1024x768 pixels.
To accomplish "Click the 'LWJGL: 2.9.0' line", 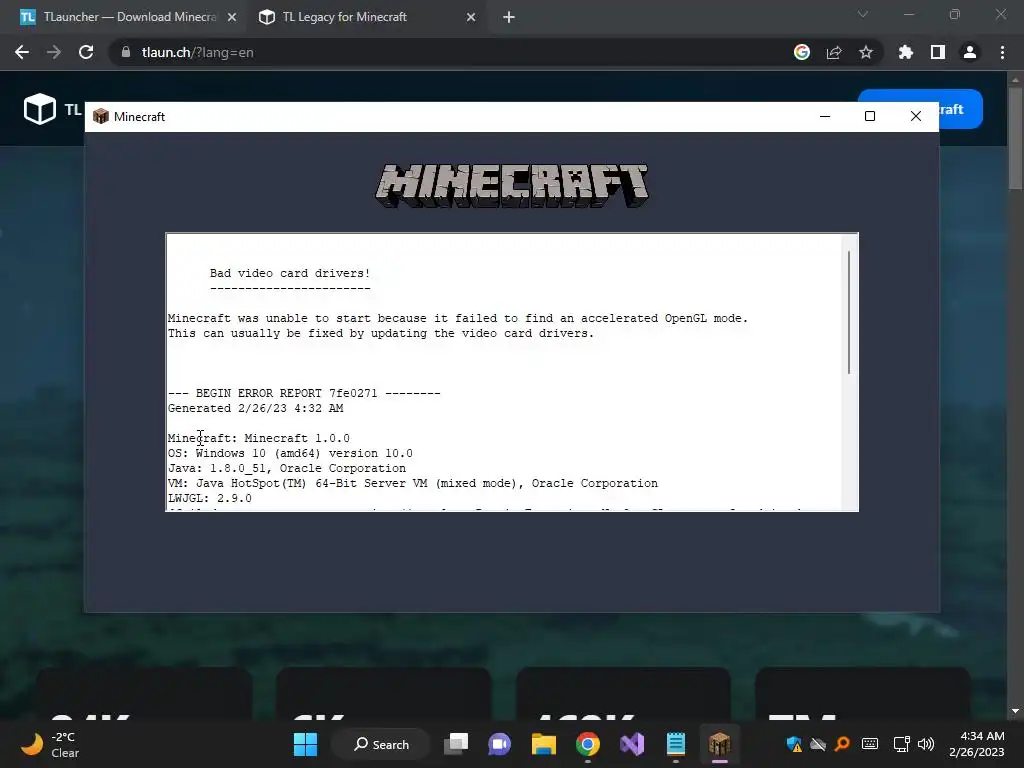I will tap(210, 498).
